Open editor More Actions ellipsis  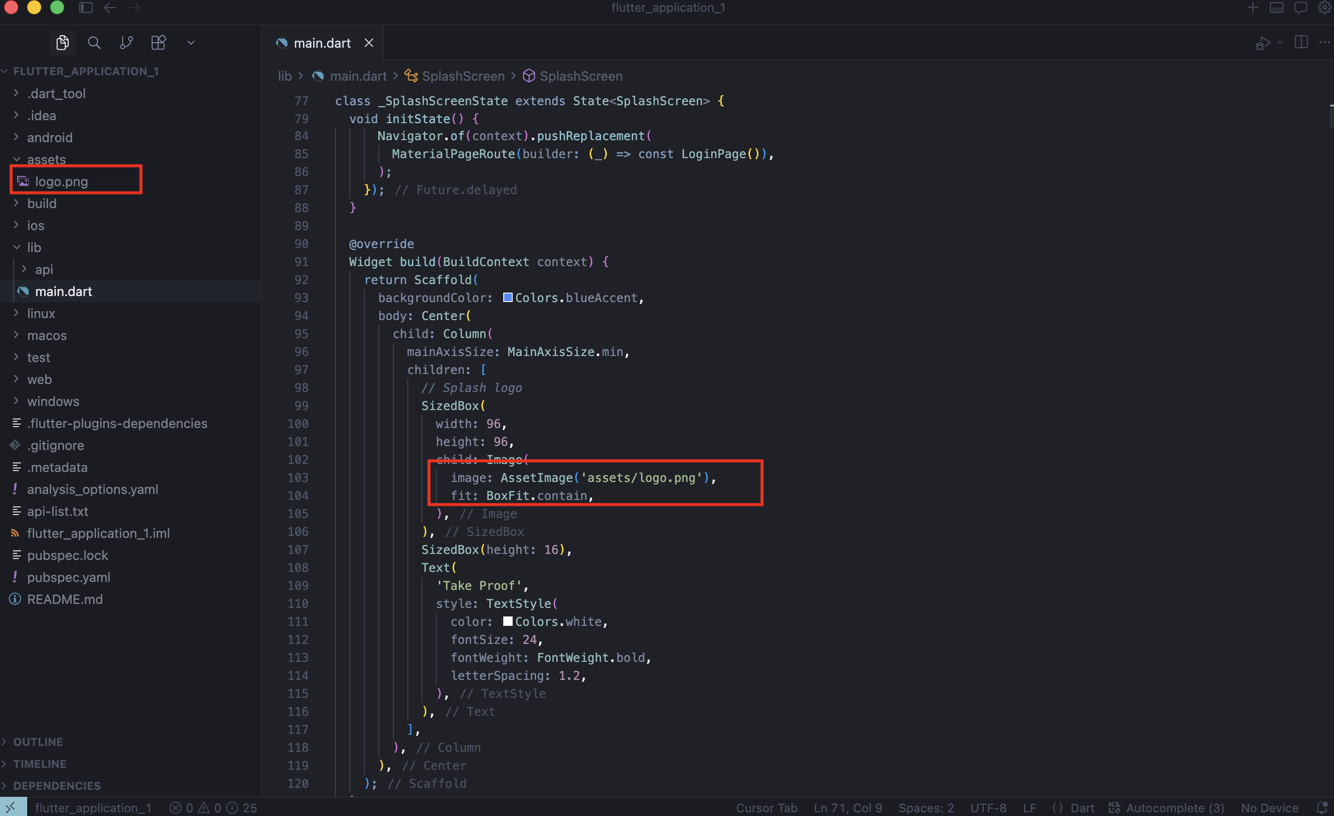(1325, 43)
